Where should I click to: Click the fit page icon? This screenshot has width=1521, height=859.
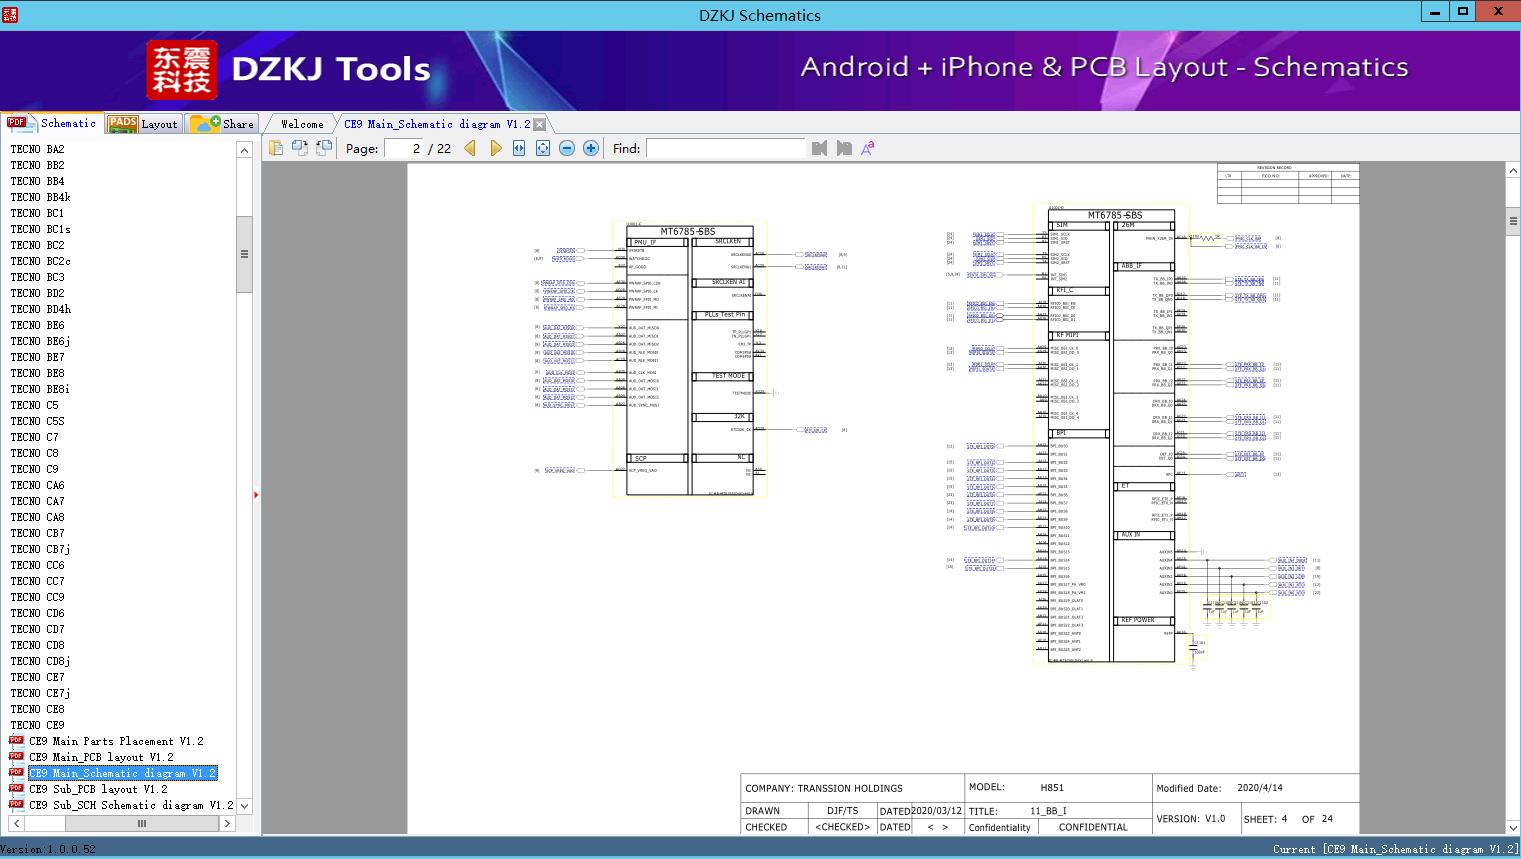click(x=543, y=148)
